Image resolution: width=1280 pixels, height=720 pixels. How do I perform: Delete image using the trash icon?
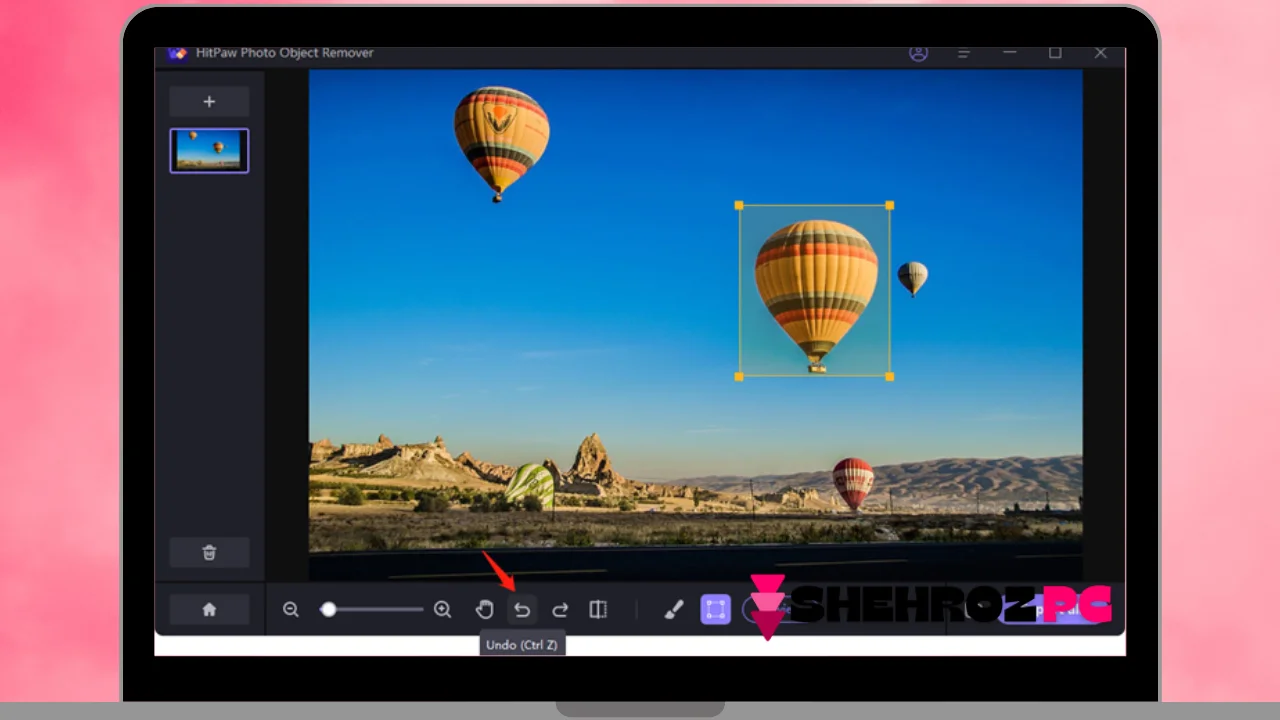pyautogui.click(x=209, y=552)
